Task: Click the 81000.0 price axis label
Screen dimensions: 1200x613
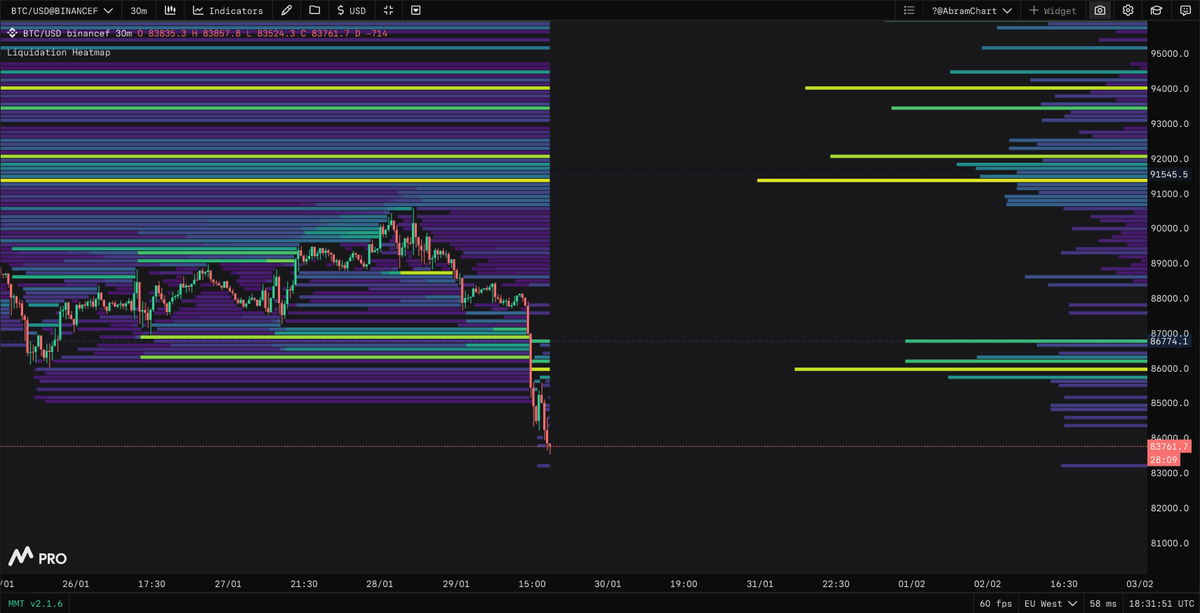Action: [x=1169, y=543]
